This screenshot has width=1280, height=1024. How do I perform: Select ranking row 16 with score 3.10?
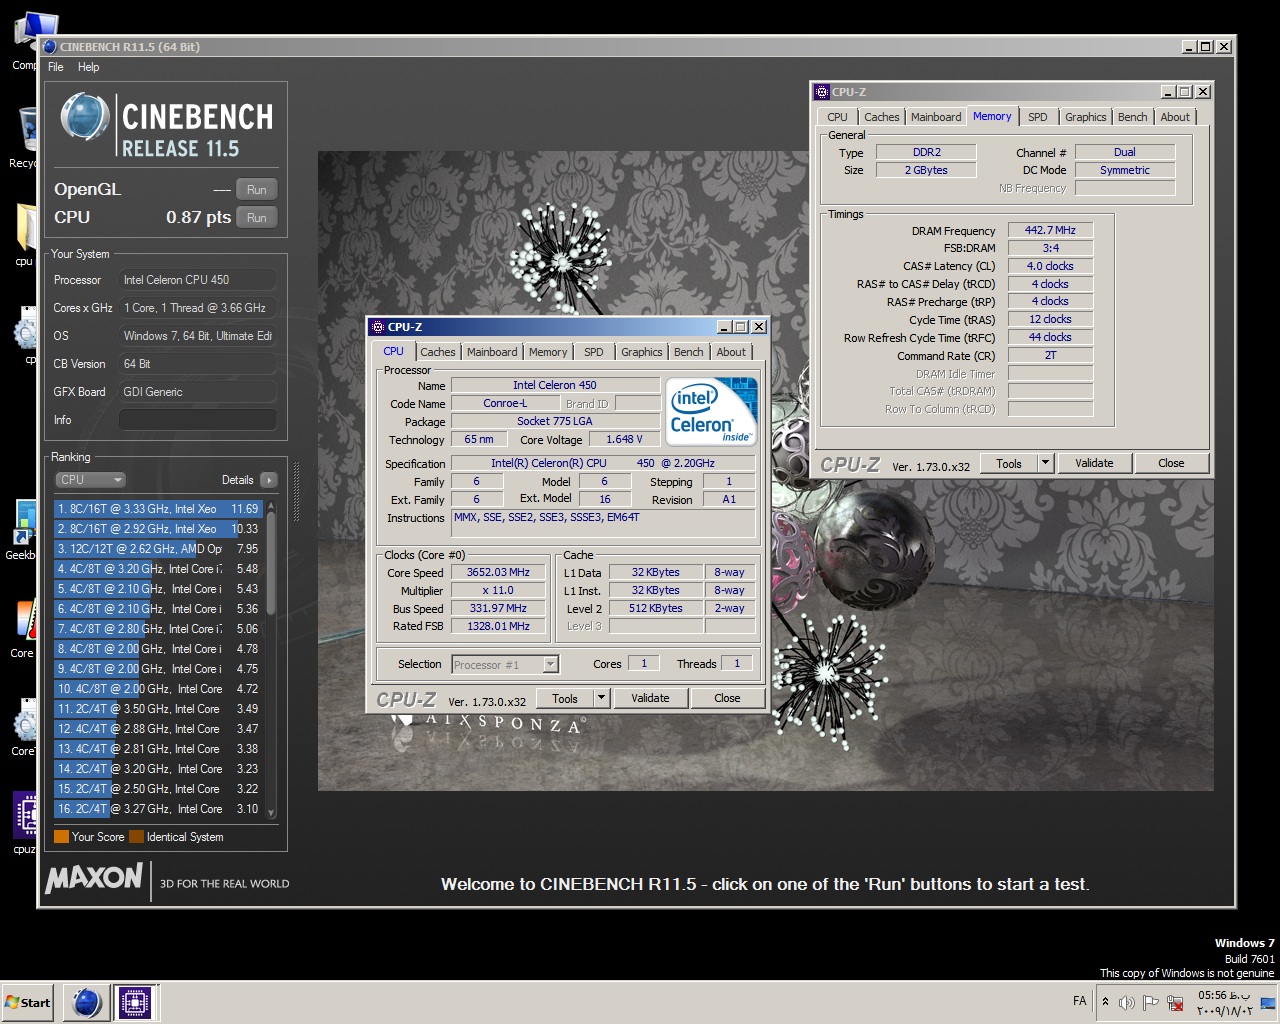158,809
